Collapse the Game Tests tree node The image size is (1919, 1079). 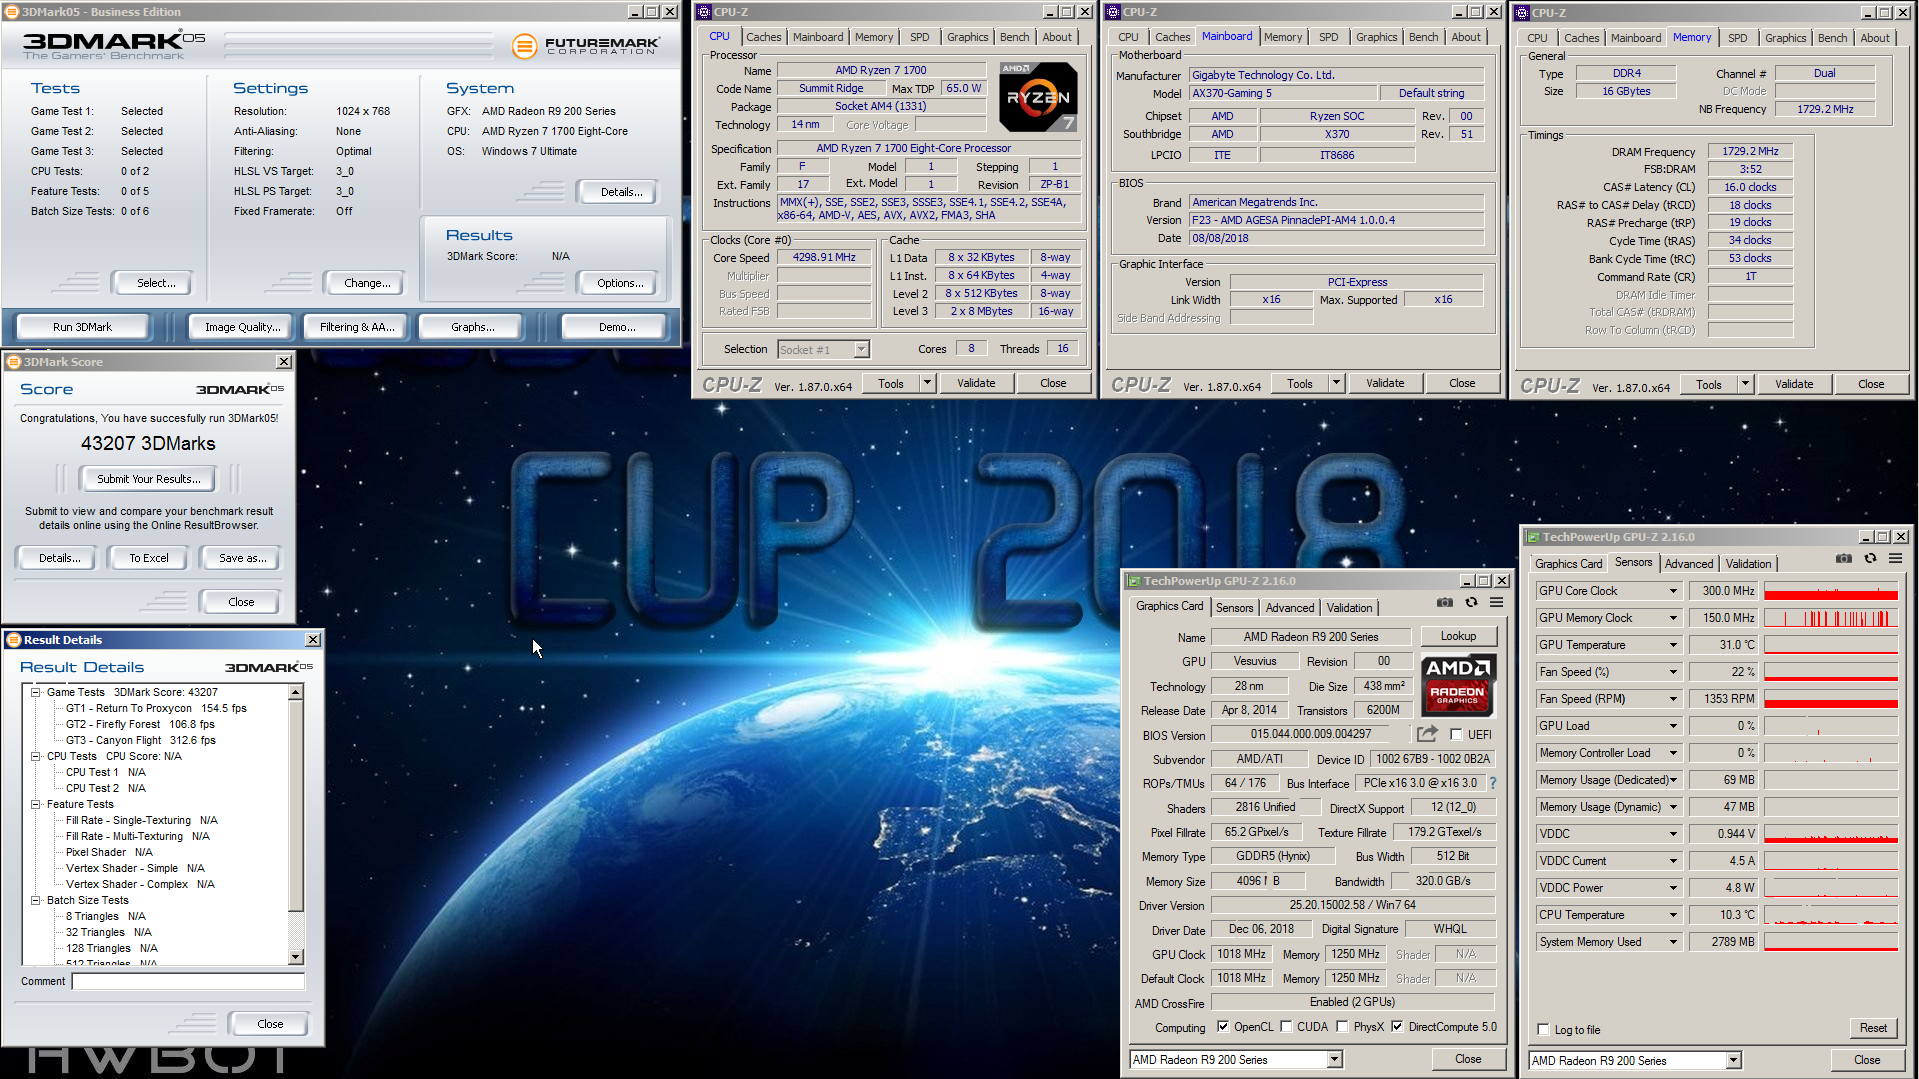(x=35, y=692)
